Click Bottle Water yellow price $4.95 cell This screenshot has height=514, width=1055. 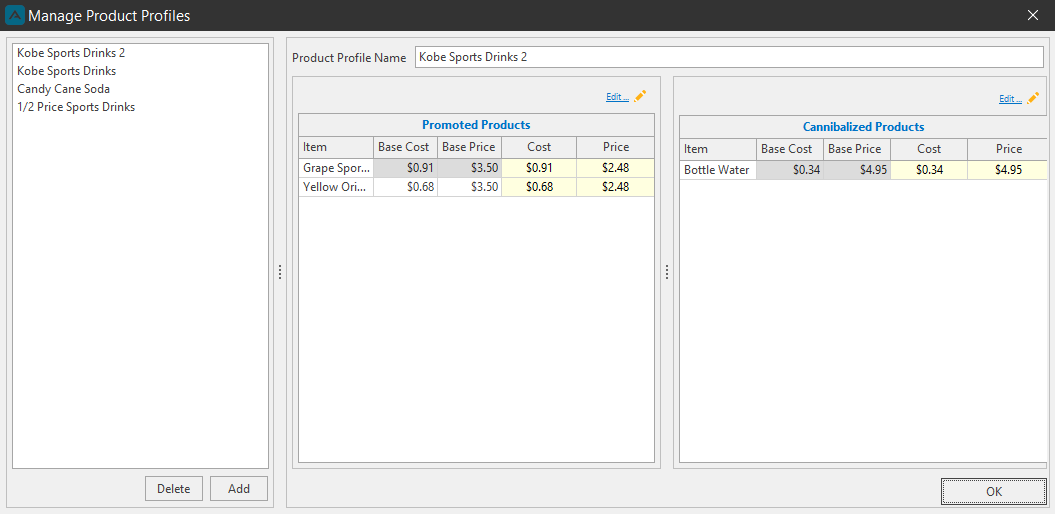[1008, 170]
